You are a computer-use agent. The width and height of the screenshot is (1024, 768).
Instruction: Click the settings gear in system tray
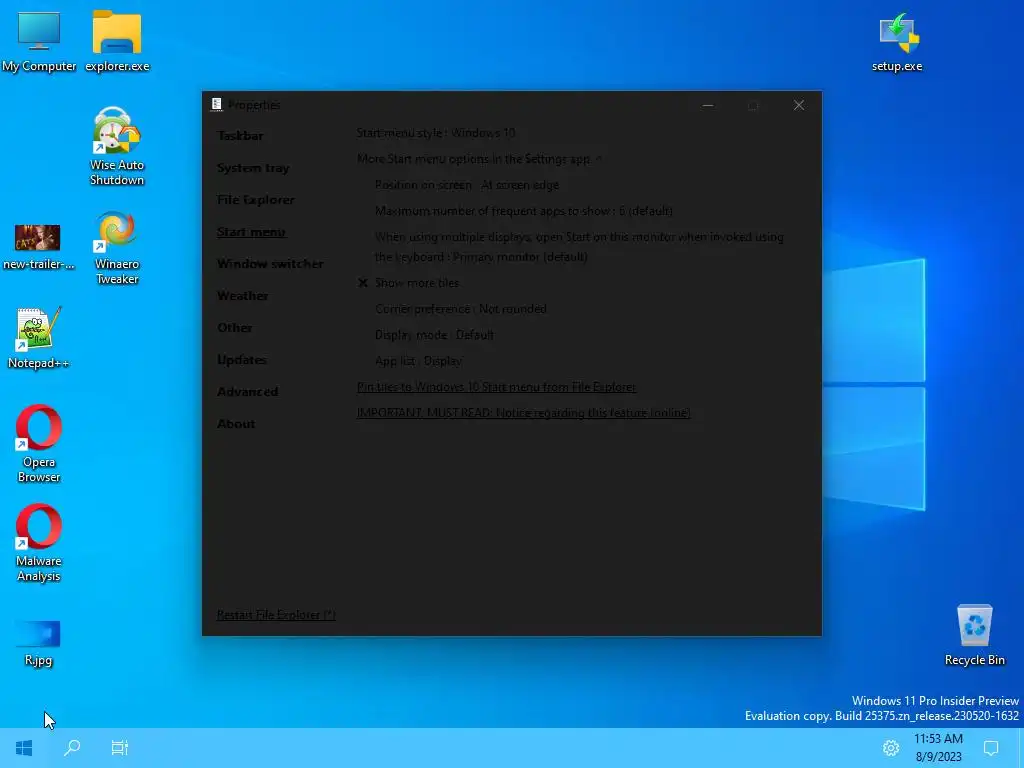click(891, 748)
